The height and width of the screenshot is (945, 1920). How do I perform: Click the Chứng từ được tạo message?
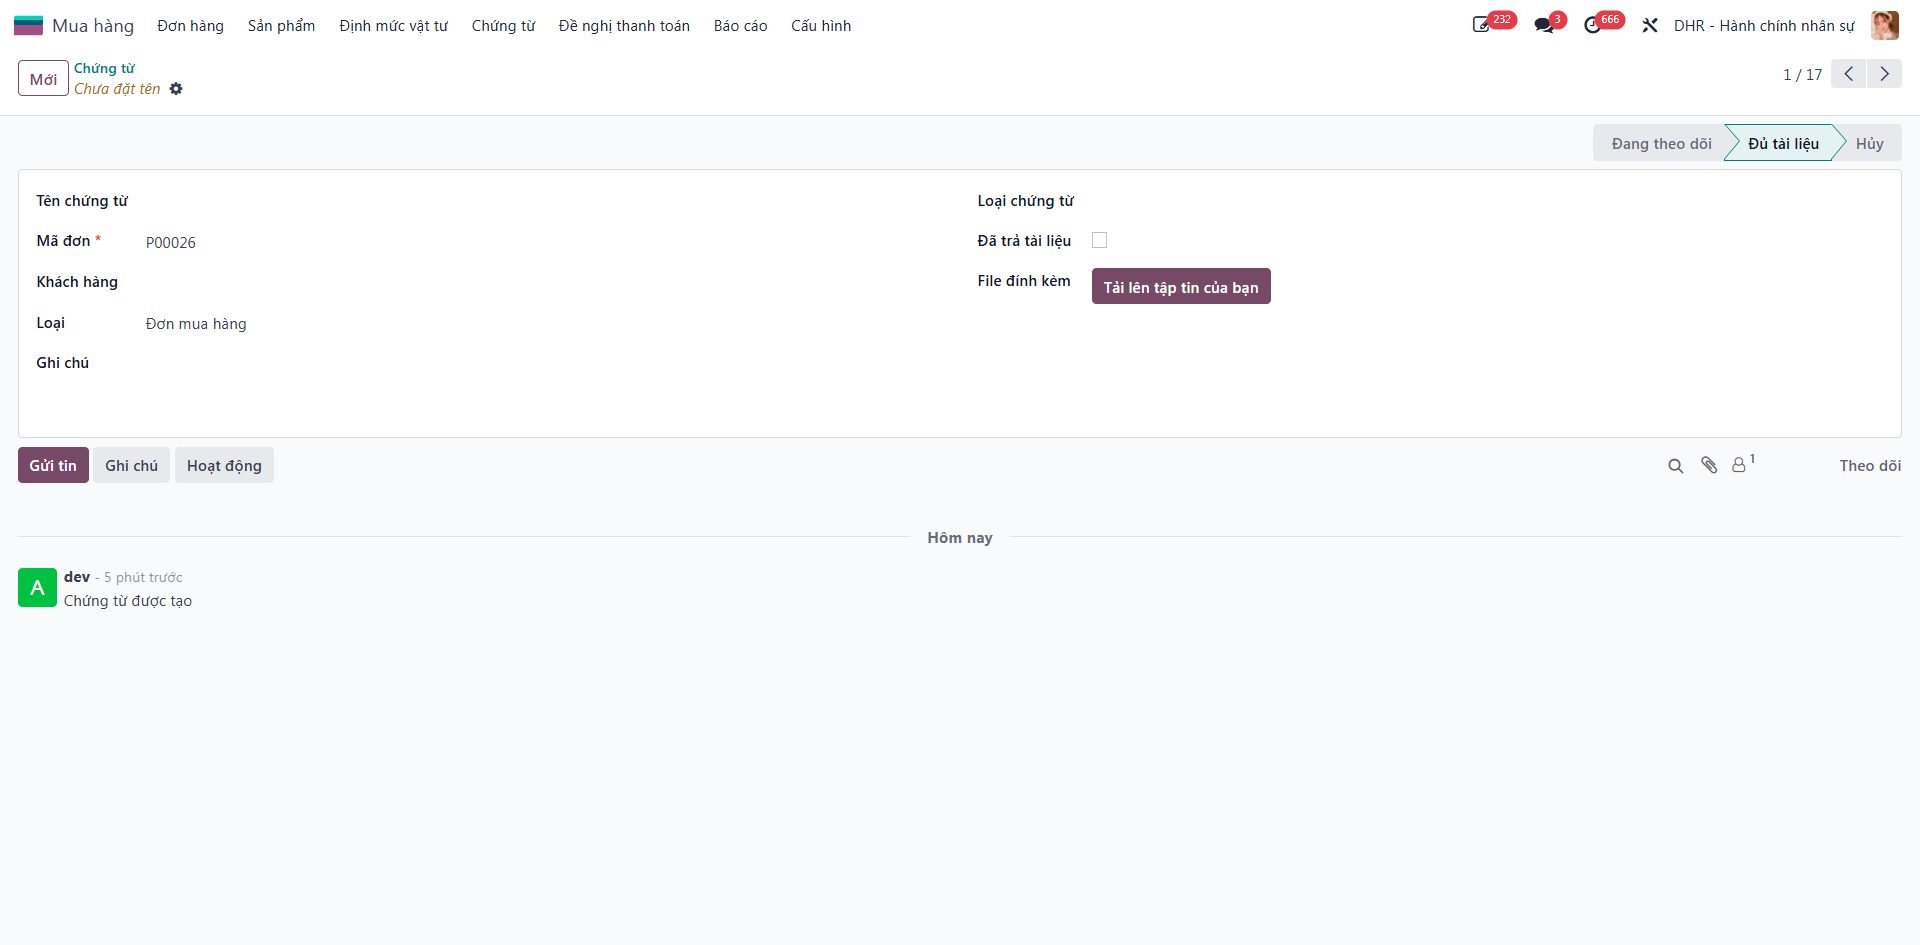128,601
